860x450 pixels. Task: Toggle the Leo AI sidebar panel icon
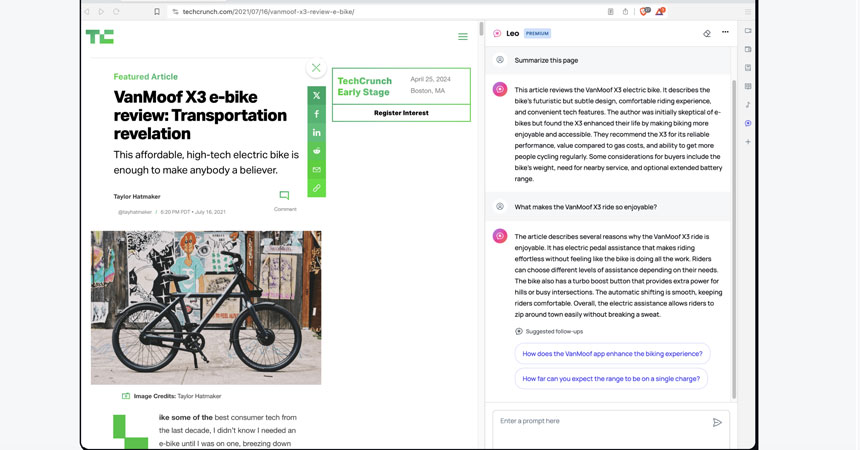pos(748,123)
